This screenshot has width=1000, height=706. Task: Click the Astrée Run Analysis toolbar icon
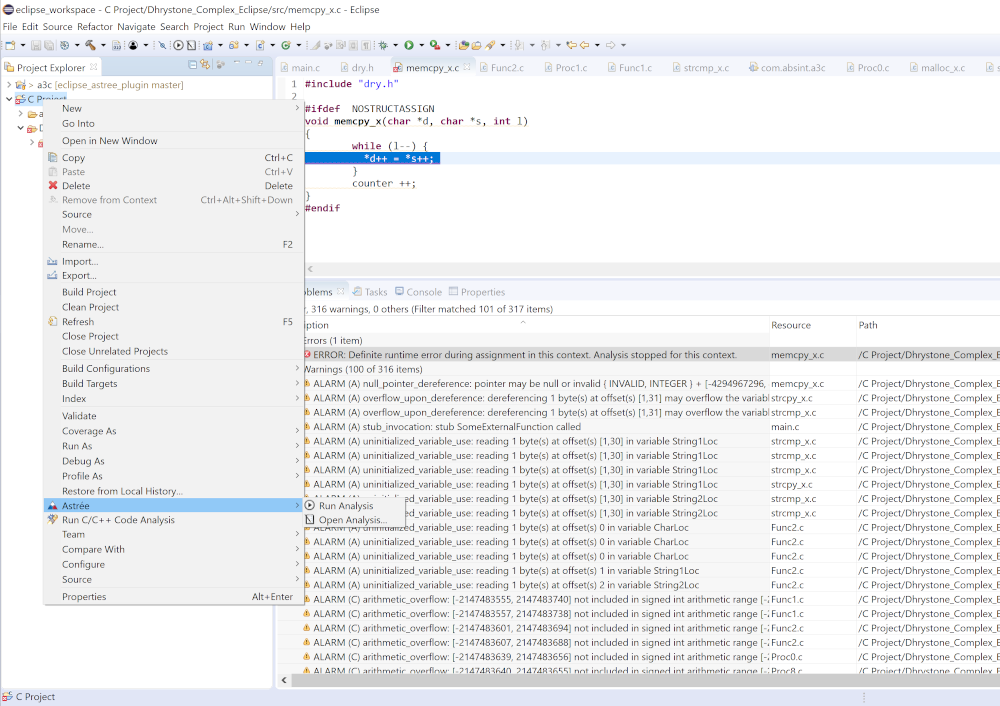click(x=179, y=45)
